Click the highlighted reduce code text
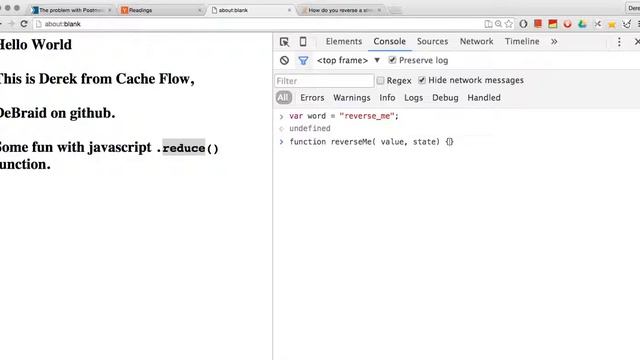The width and height of the screenshot is (640, 360). [x=184, y=148]
